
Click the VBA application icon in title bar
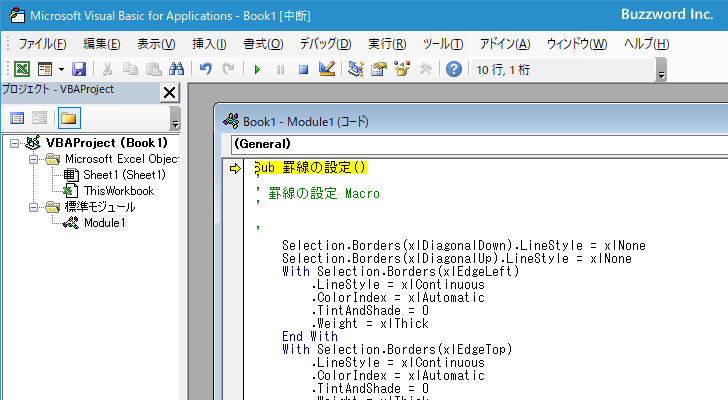[x=17, y=15]
